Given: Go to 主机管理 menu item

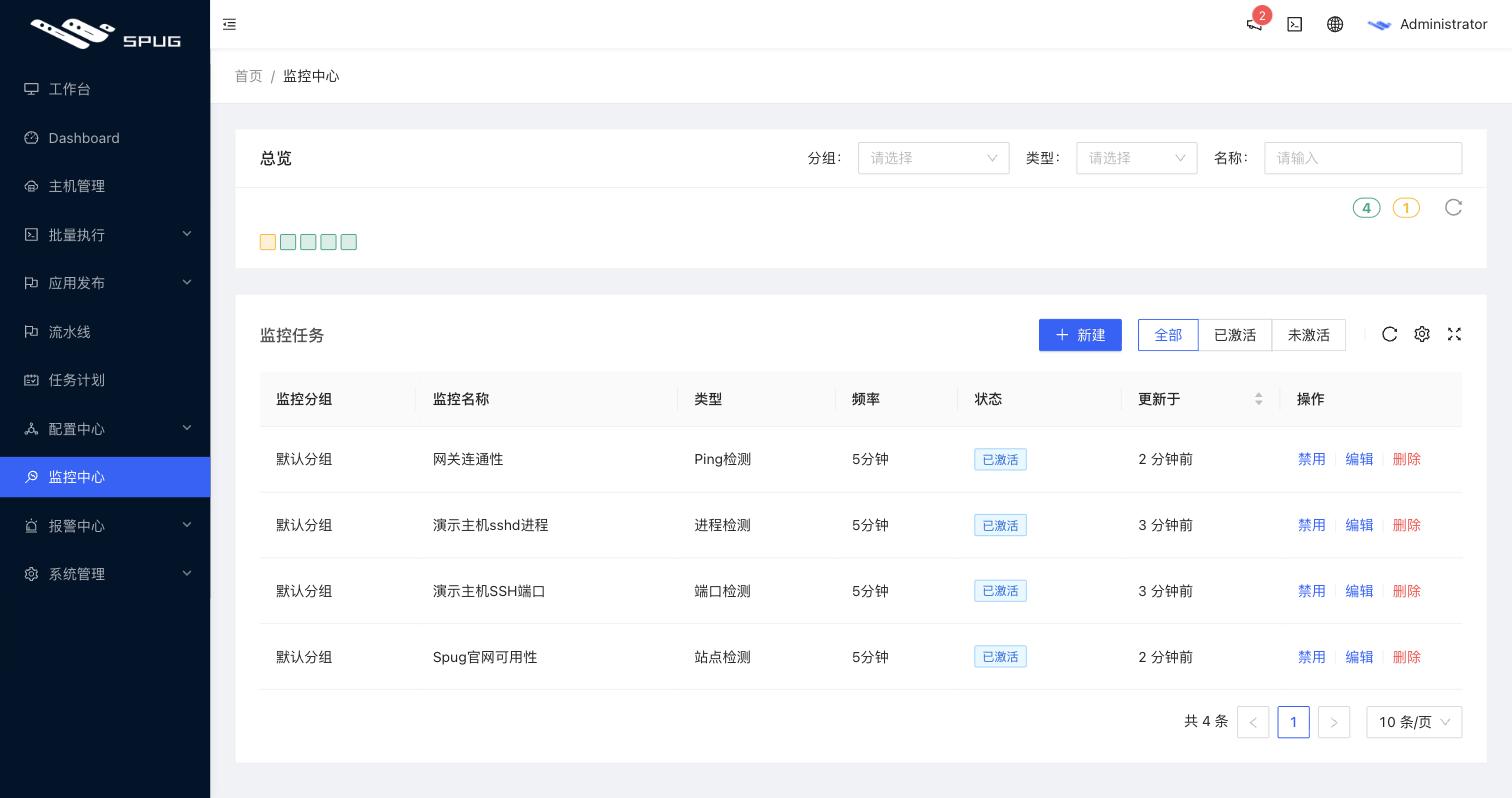Looking at the screenshot, I should tap(105, 186).
